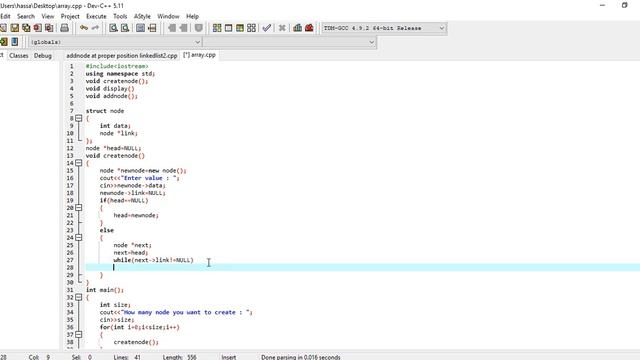Click the Rebuild All icon

coord(251,28)
